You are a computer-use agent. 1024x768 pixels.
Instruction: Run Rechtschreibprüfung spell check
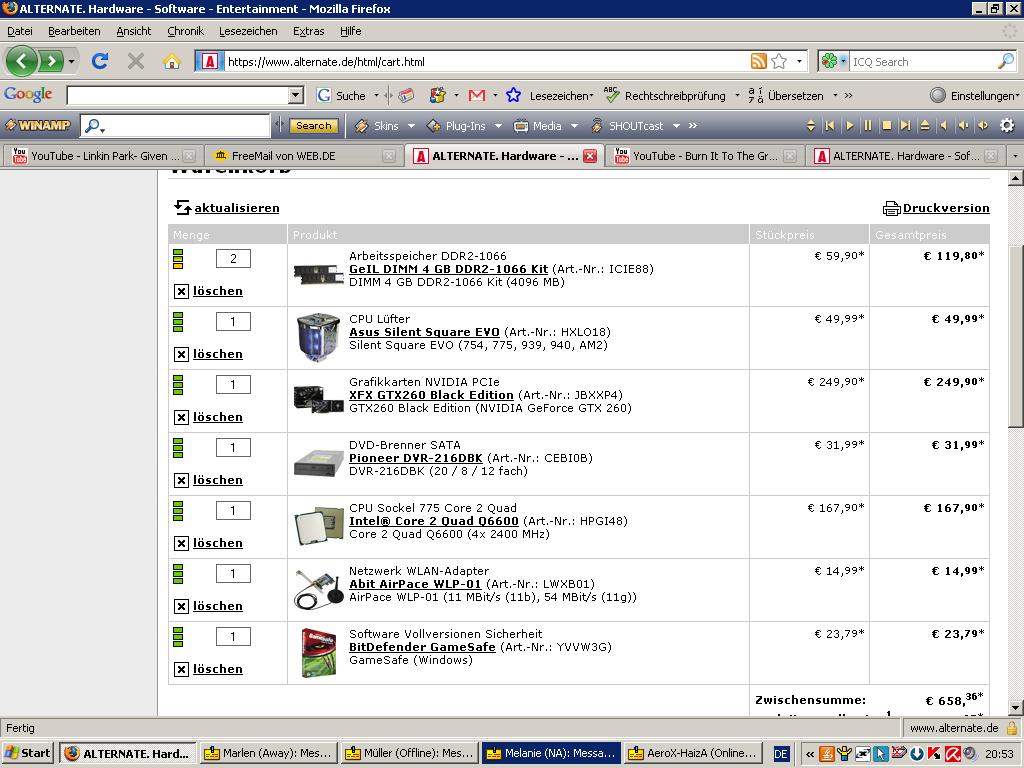(x=664, y=95)
